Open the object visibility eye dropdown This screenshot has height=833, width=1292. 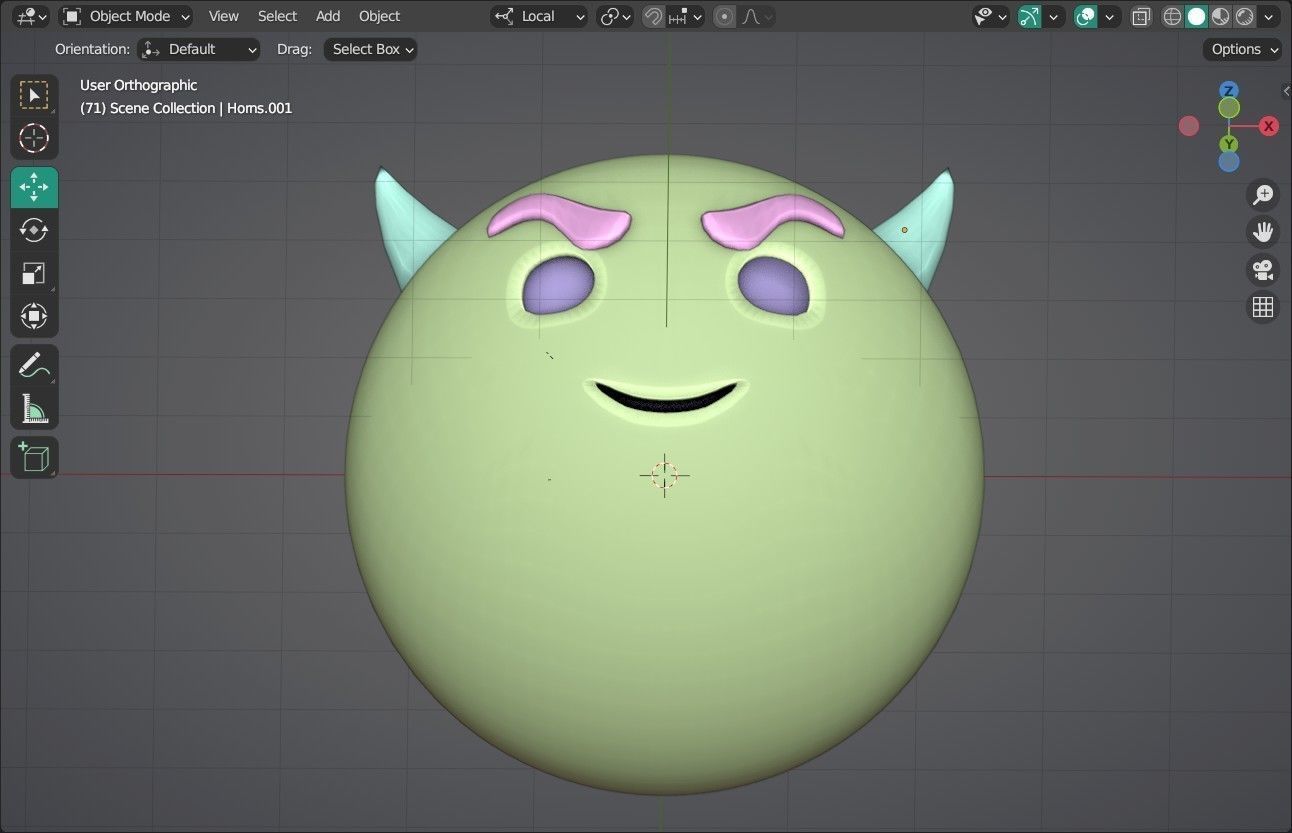991,16
